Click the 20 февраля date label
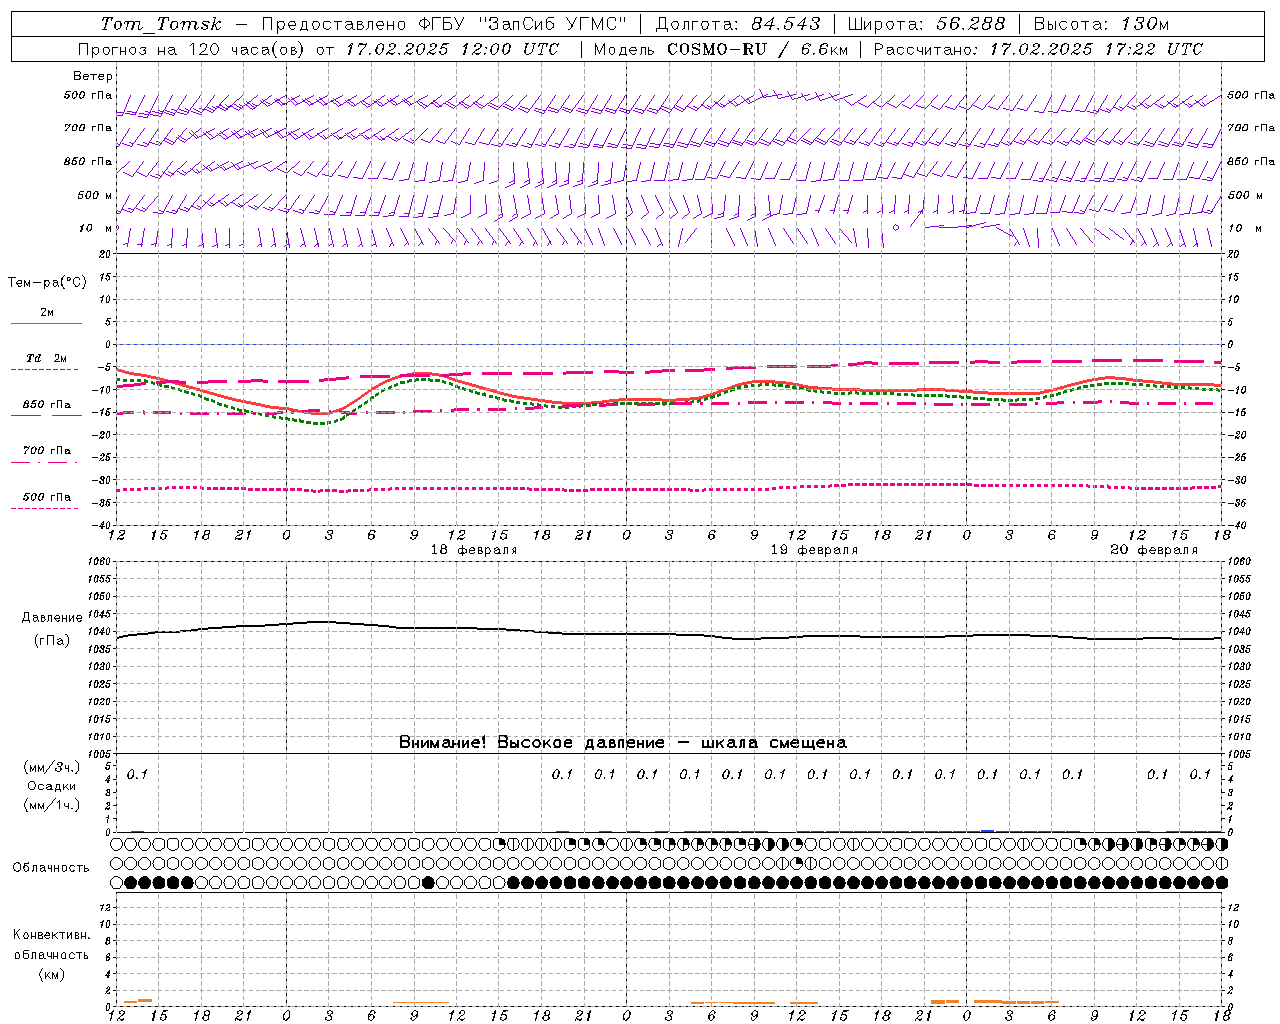Screen dimensions: 1280x1024 pos(1154,550)
